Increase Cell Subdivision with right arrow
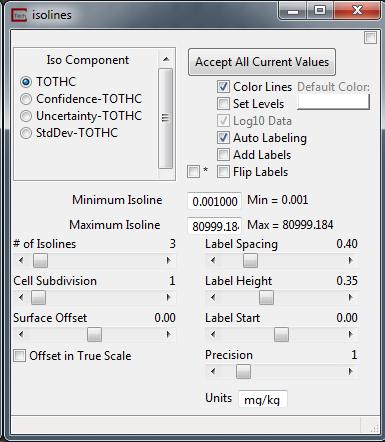Screen dimensions: 385x442 (x=169, y=297)
